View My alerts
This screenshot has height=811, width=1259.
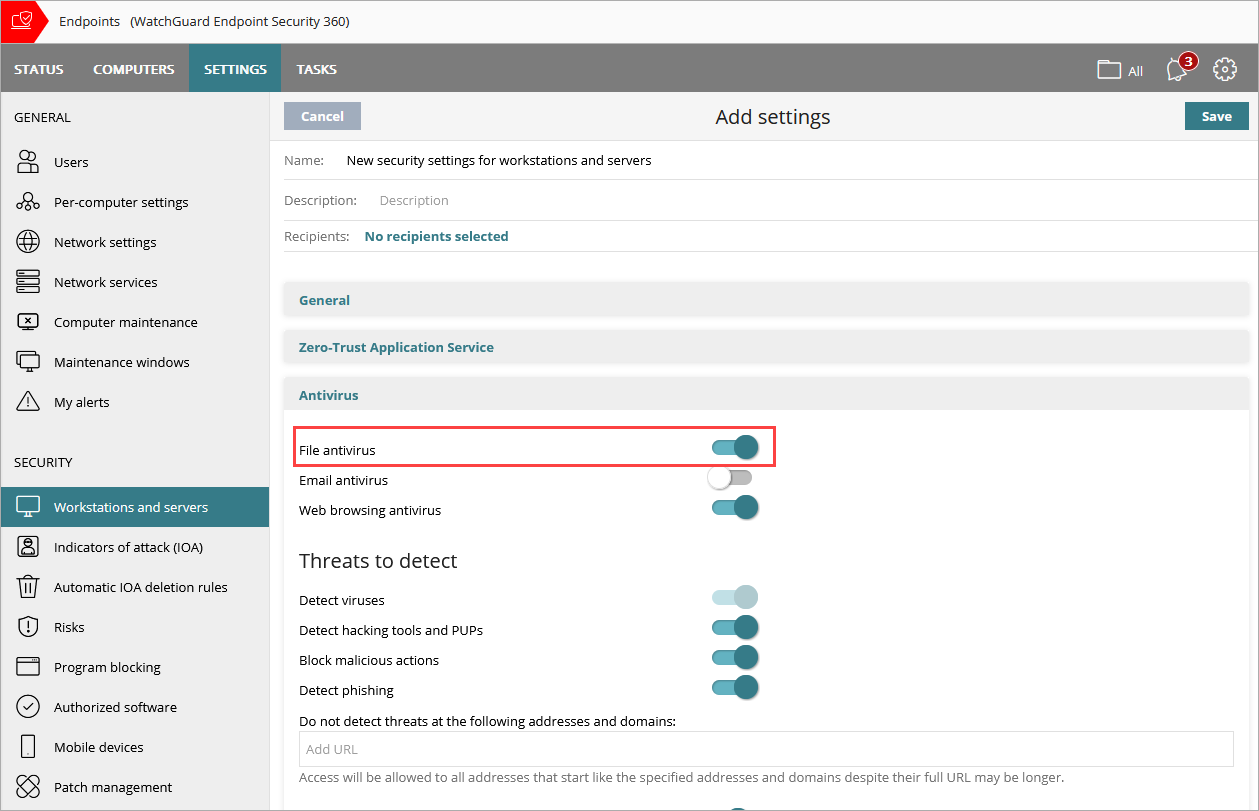point(27,401)
